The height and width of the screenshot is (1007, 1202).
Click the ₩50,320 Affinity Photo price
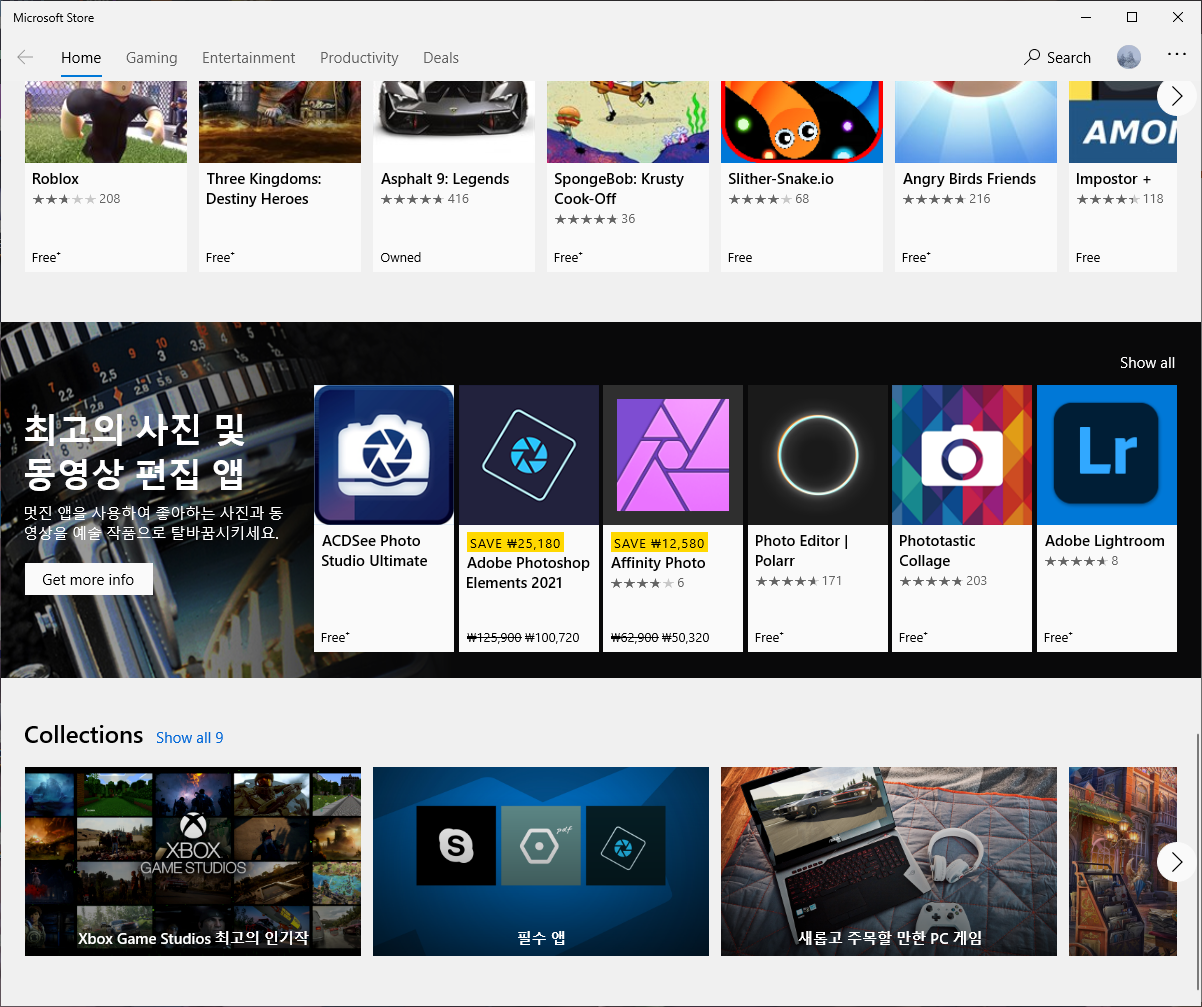686,637
